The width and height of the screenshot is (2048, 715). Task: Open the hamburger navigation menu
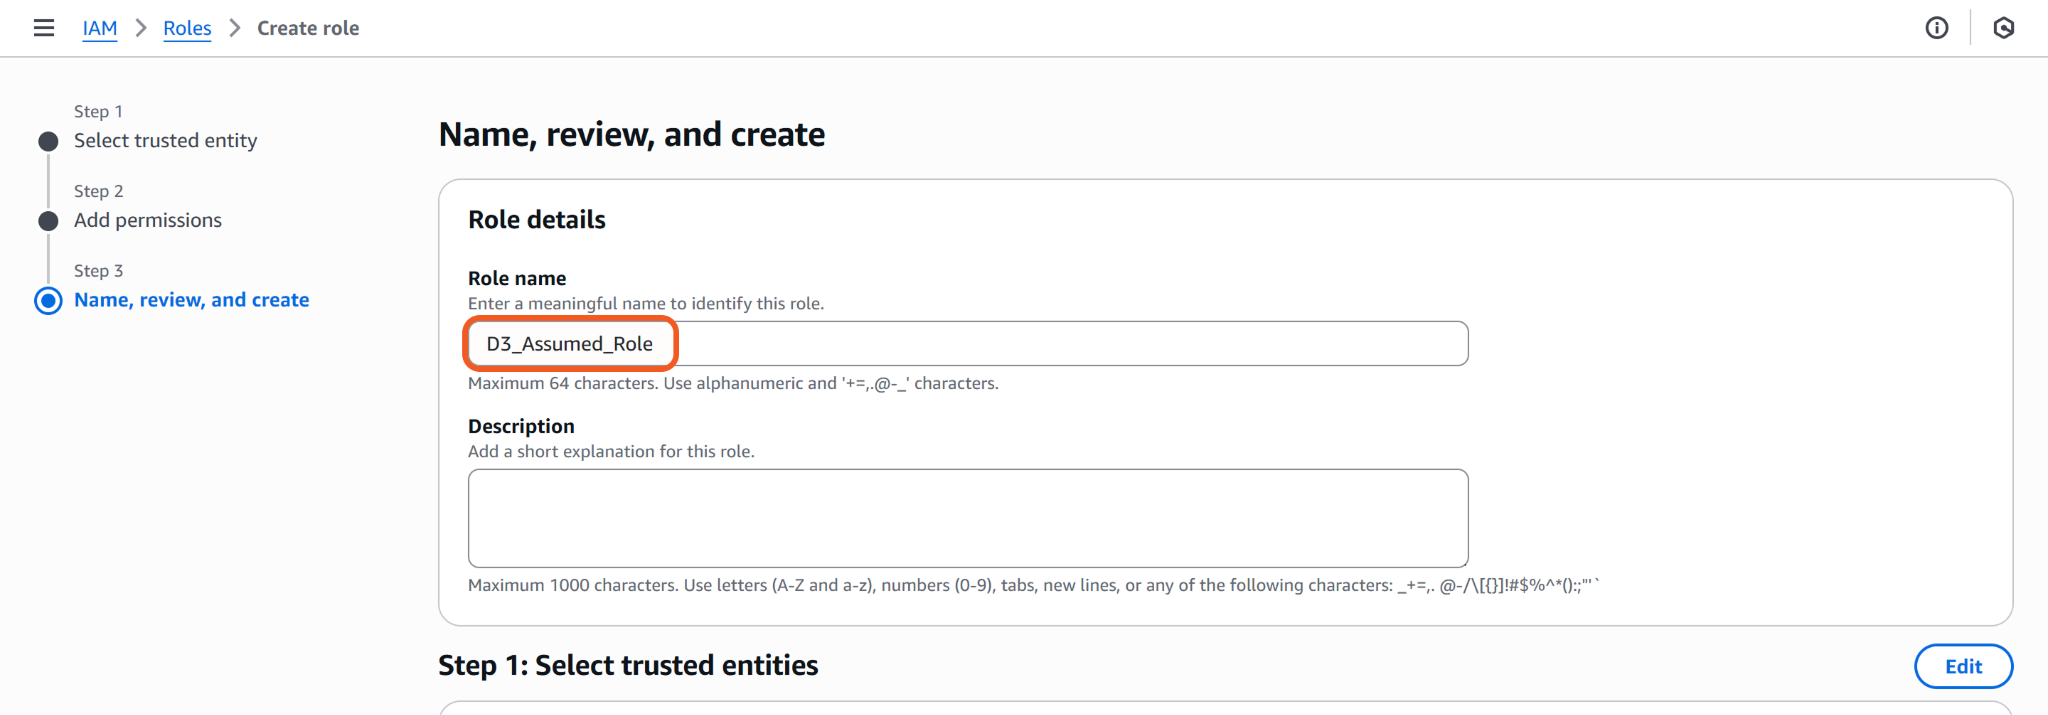coord(44,28)
